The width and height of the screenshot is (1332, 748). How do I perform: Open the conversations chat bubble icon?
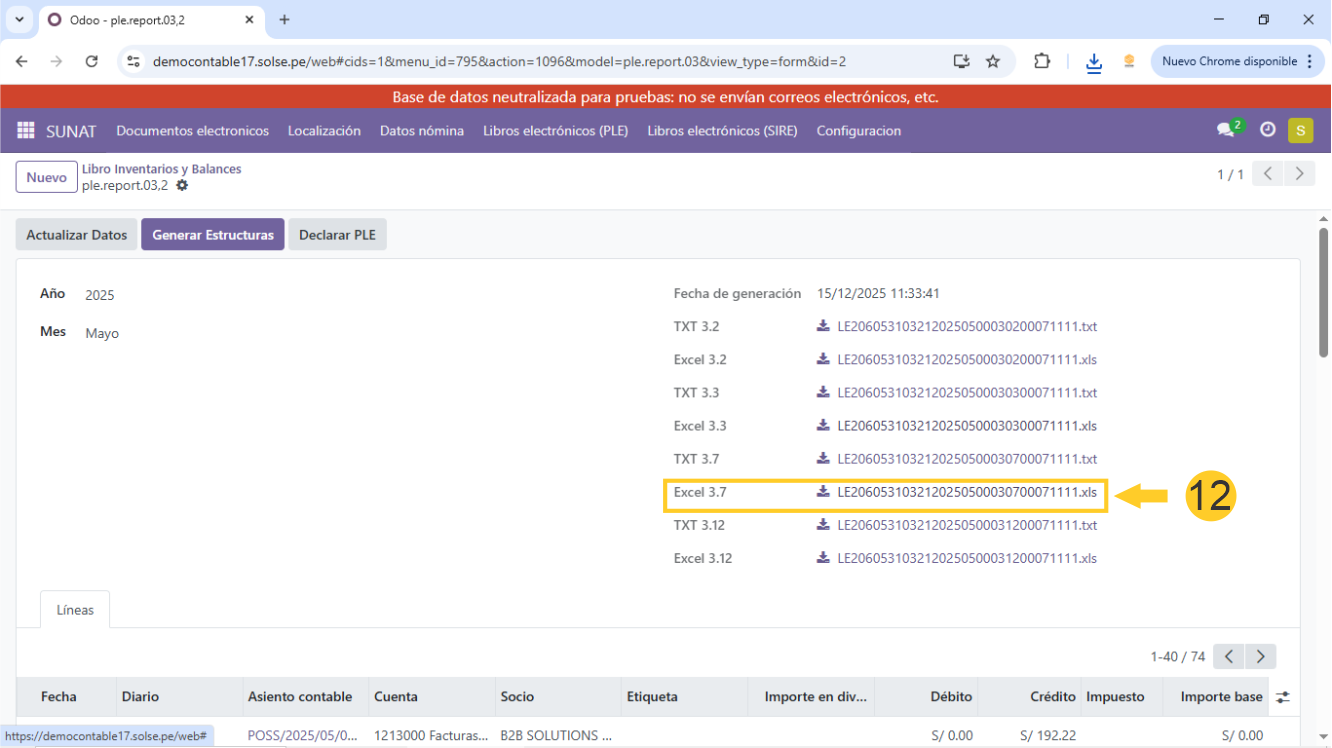1225,130
